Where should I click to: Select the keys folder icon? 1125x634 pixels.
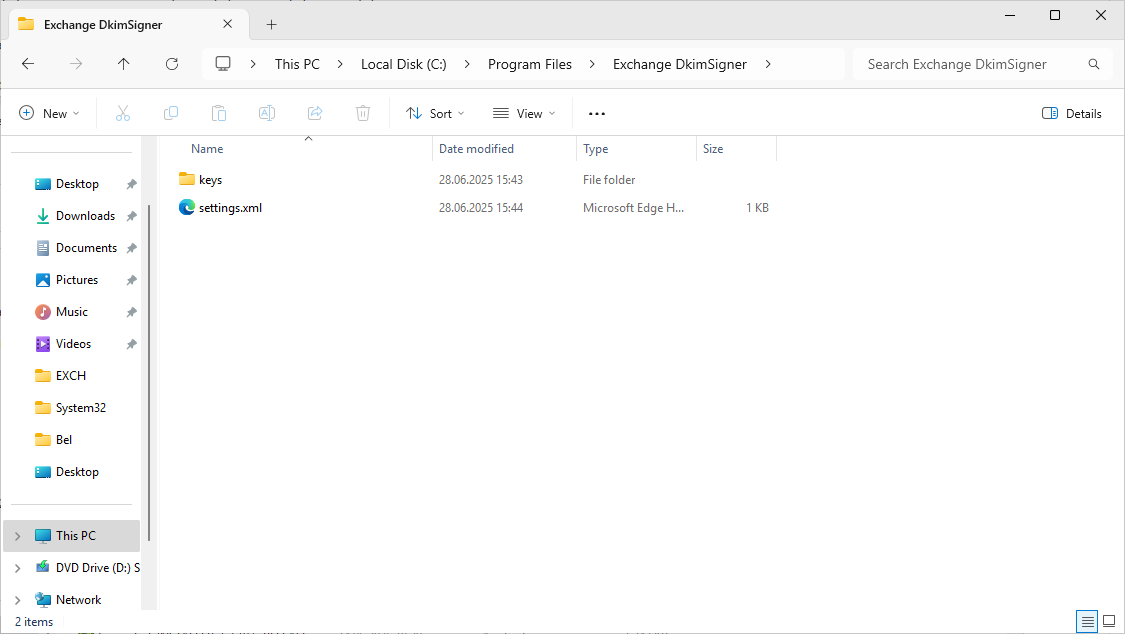(187, 179)
